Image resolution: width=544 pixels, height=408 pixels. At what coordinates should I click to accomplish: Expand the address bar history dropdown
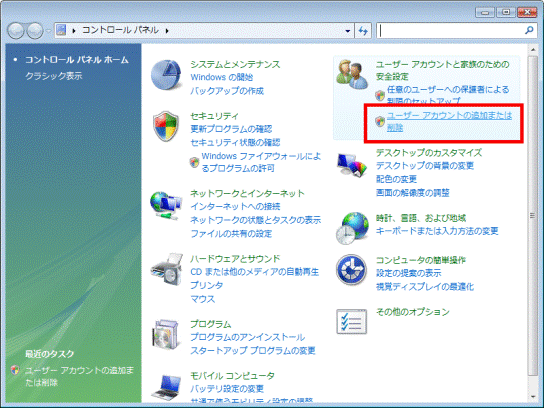348,31
